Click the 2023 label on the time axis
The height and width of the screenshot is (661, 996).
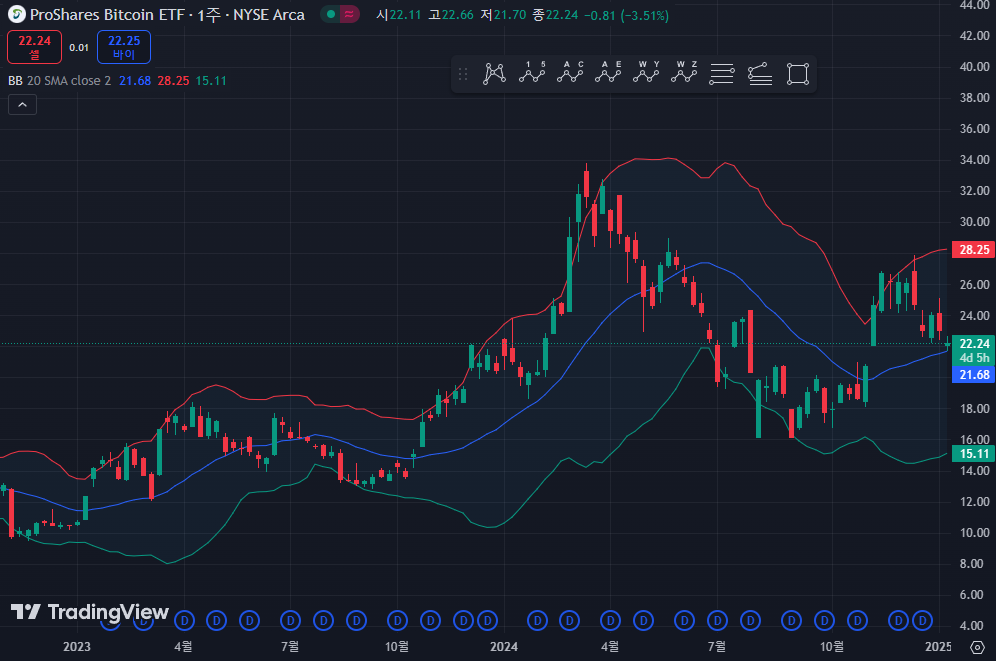[x=77, y=646]
